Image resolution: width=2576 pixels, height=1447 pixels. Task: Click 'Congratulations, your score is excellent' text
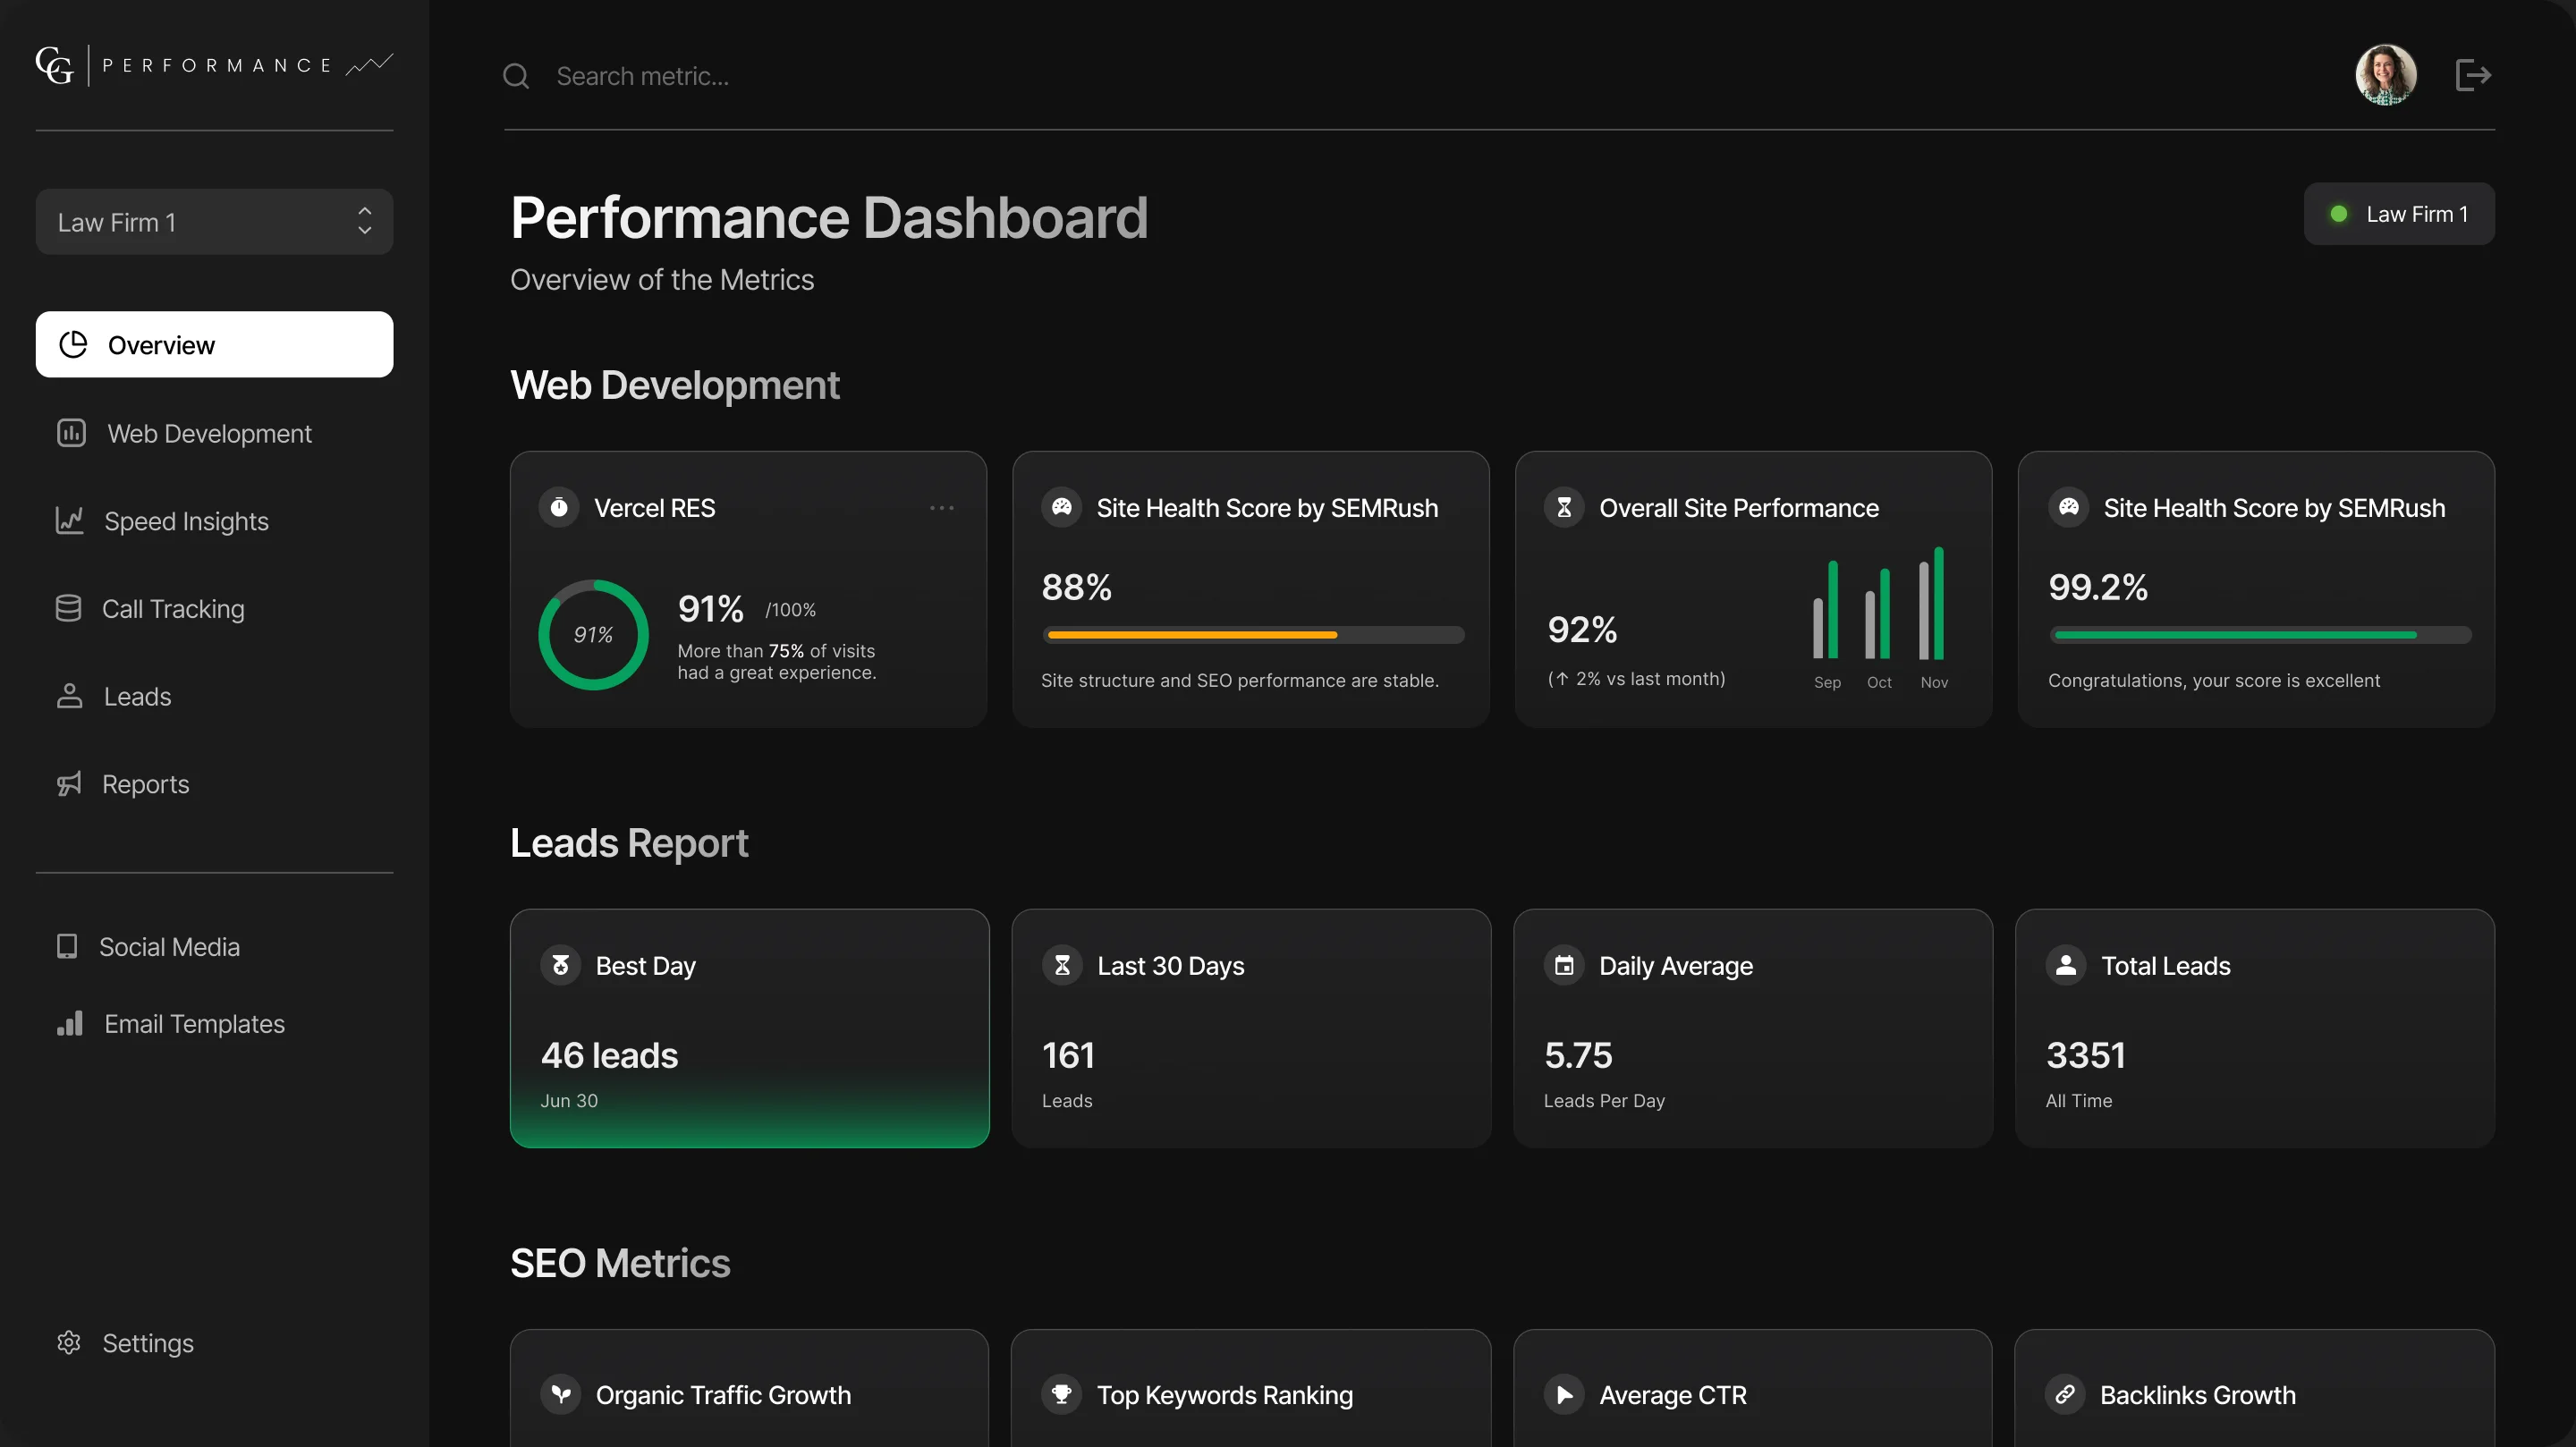tap(2214, 680)
